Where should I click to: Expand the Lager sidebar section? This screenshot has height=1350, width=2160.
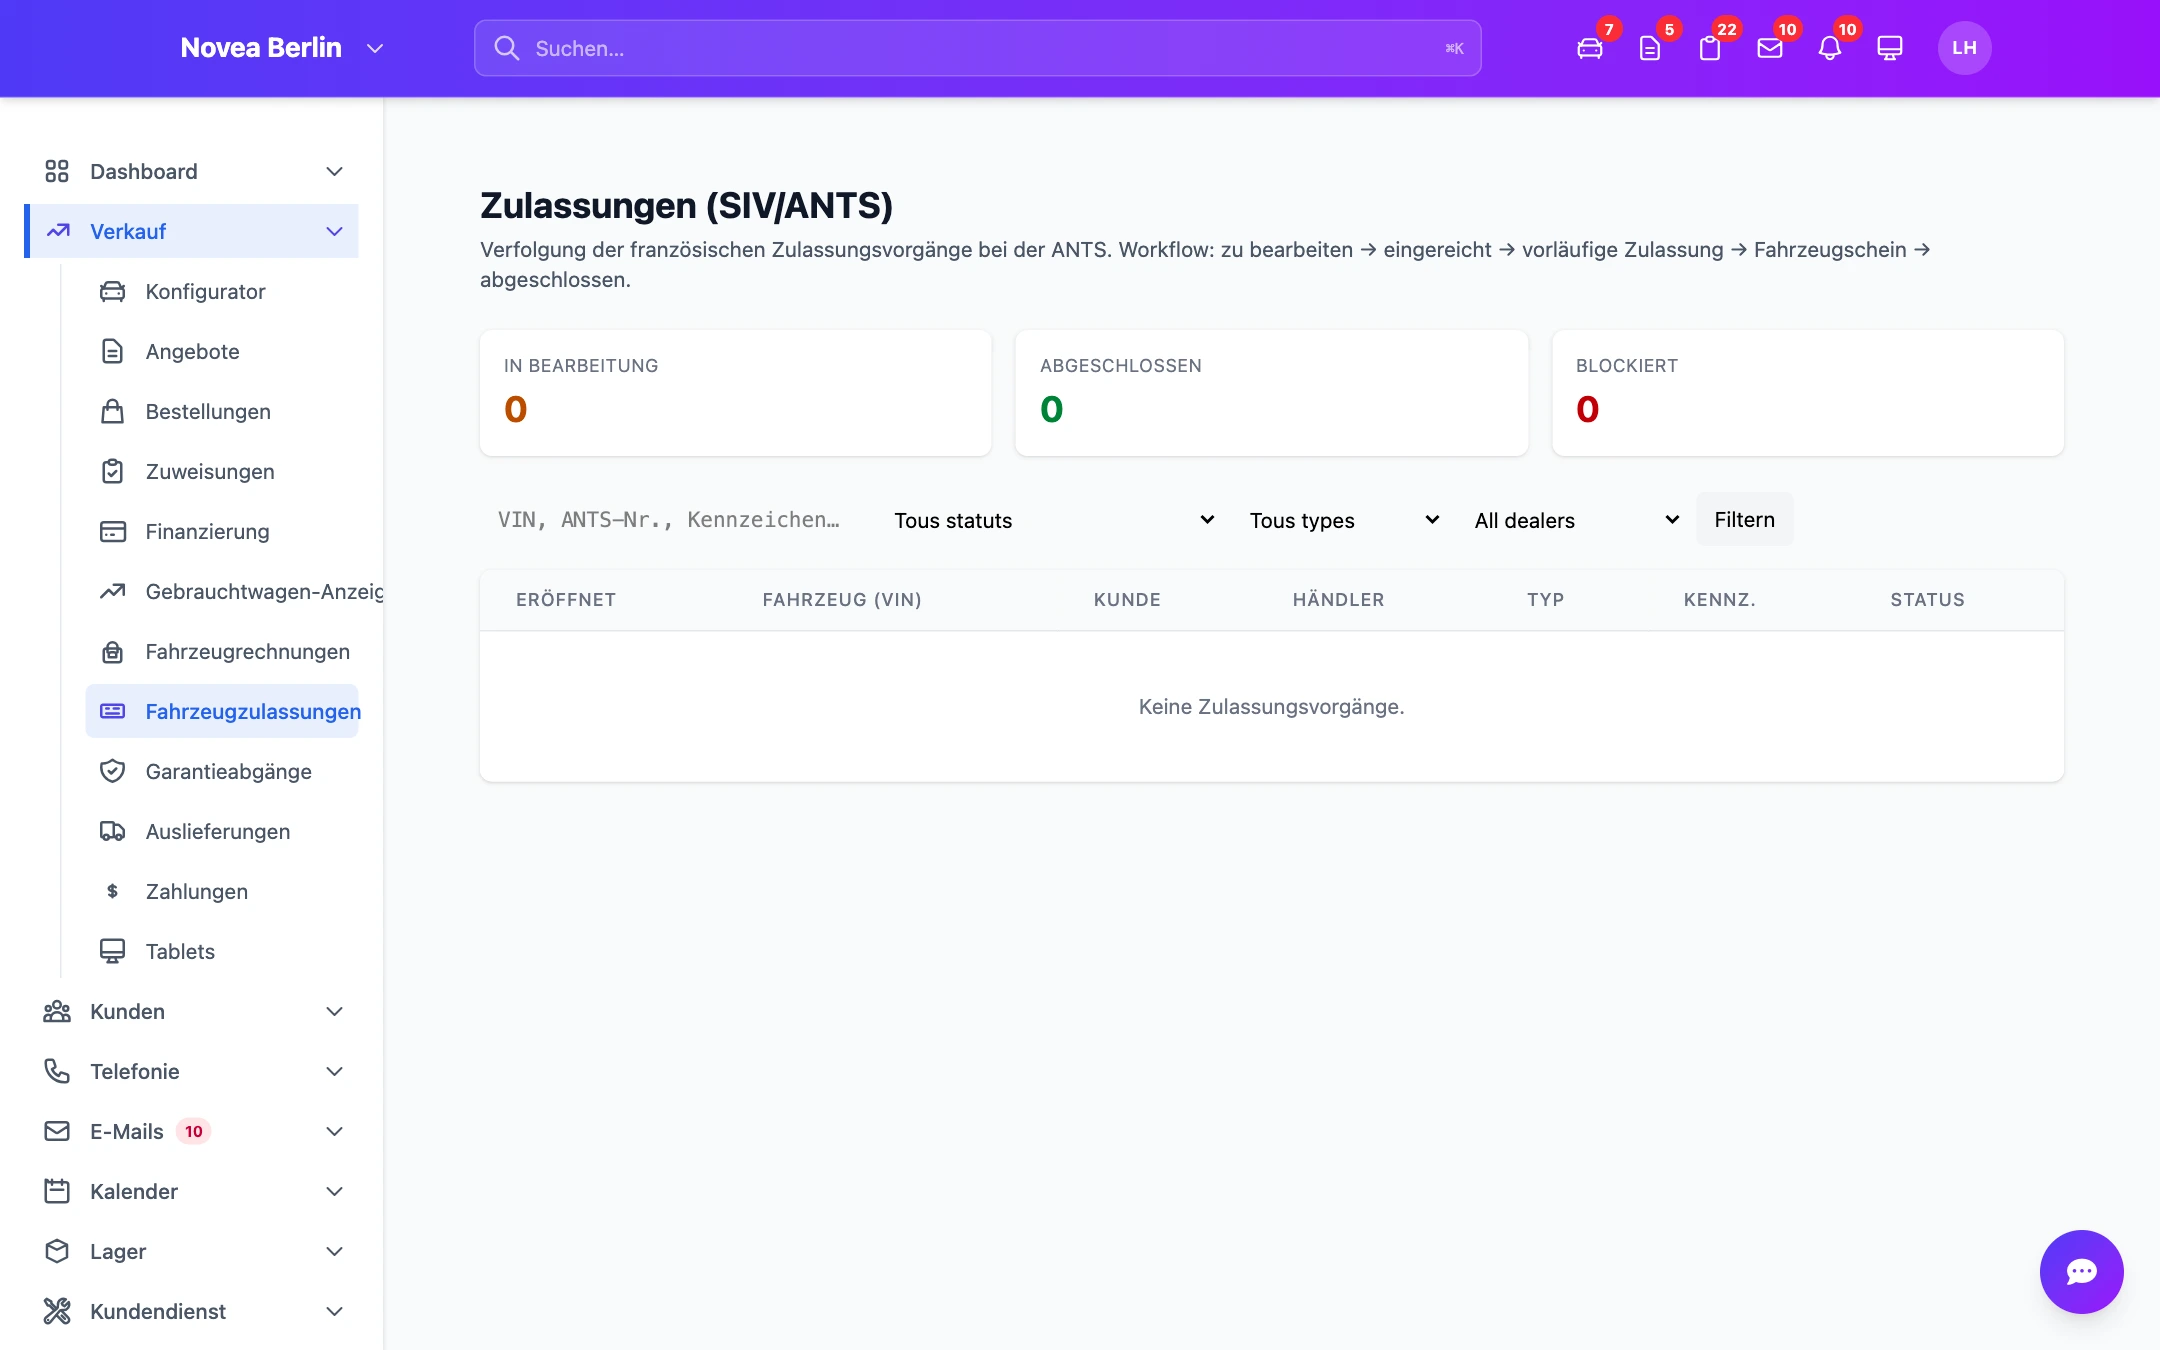point(192,1251)
